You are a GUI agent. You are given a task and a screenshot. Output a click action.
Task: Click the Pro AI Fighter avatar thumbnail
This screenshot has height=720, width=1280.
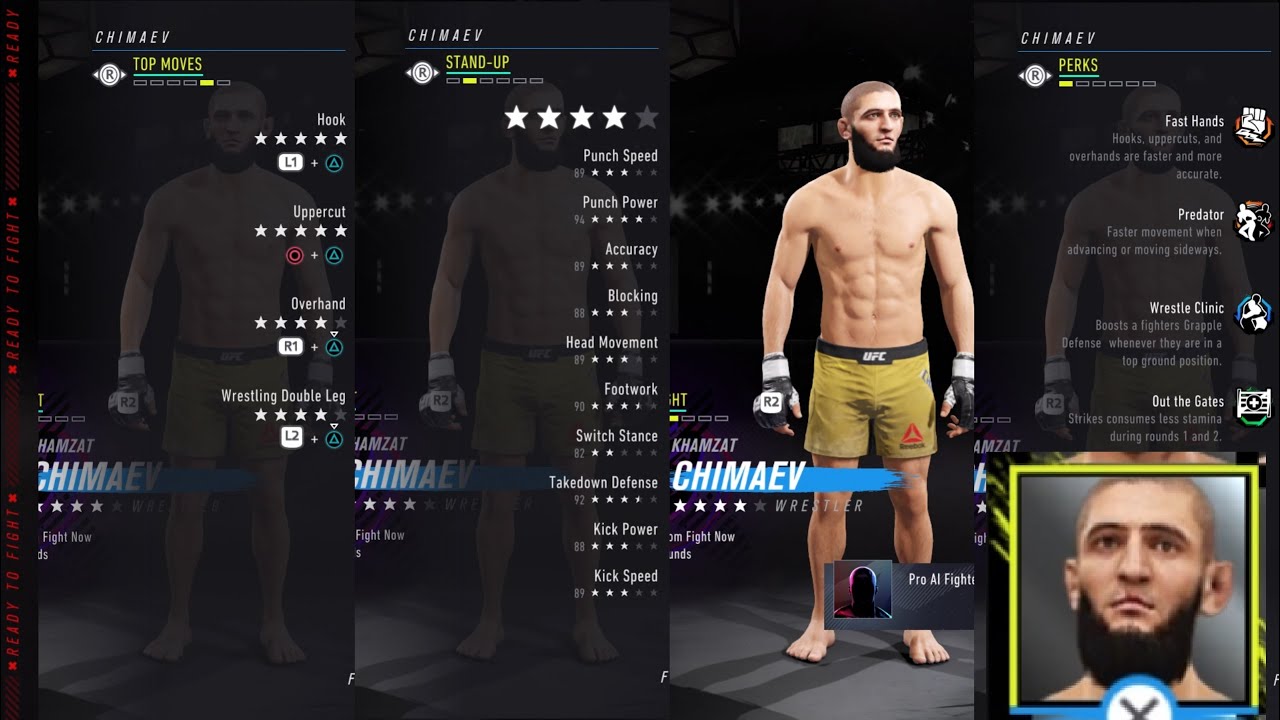tap(862, 590)
